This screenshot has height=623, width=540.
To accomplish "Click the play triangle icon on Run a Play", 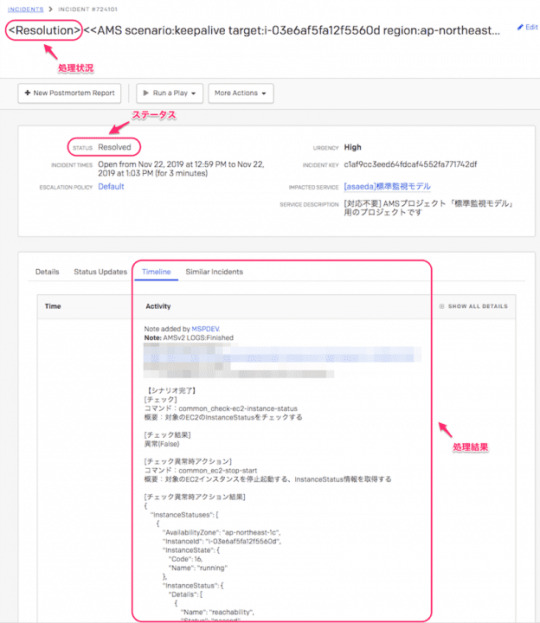I will click(146, 93).
